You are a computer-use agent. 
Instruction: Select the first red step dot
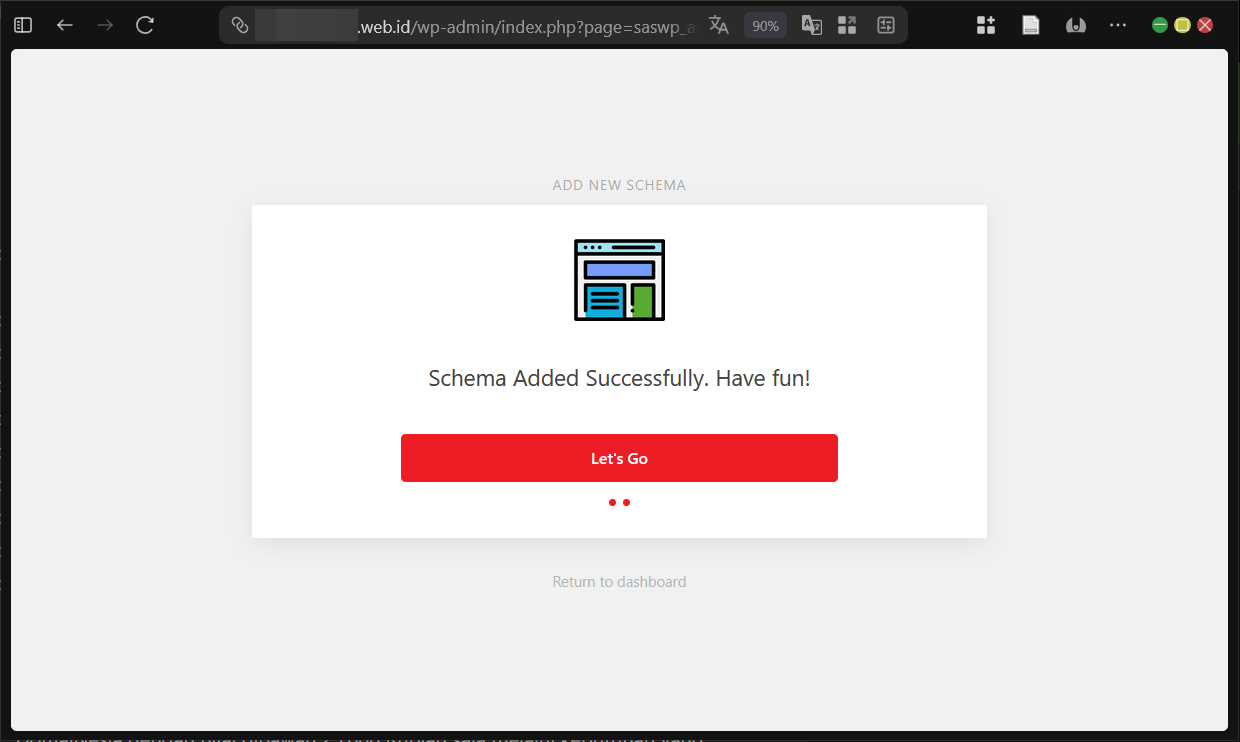612,503
